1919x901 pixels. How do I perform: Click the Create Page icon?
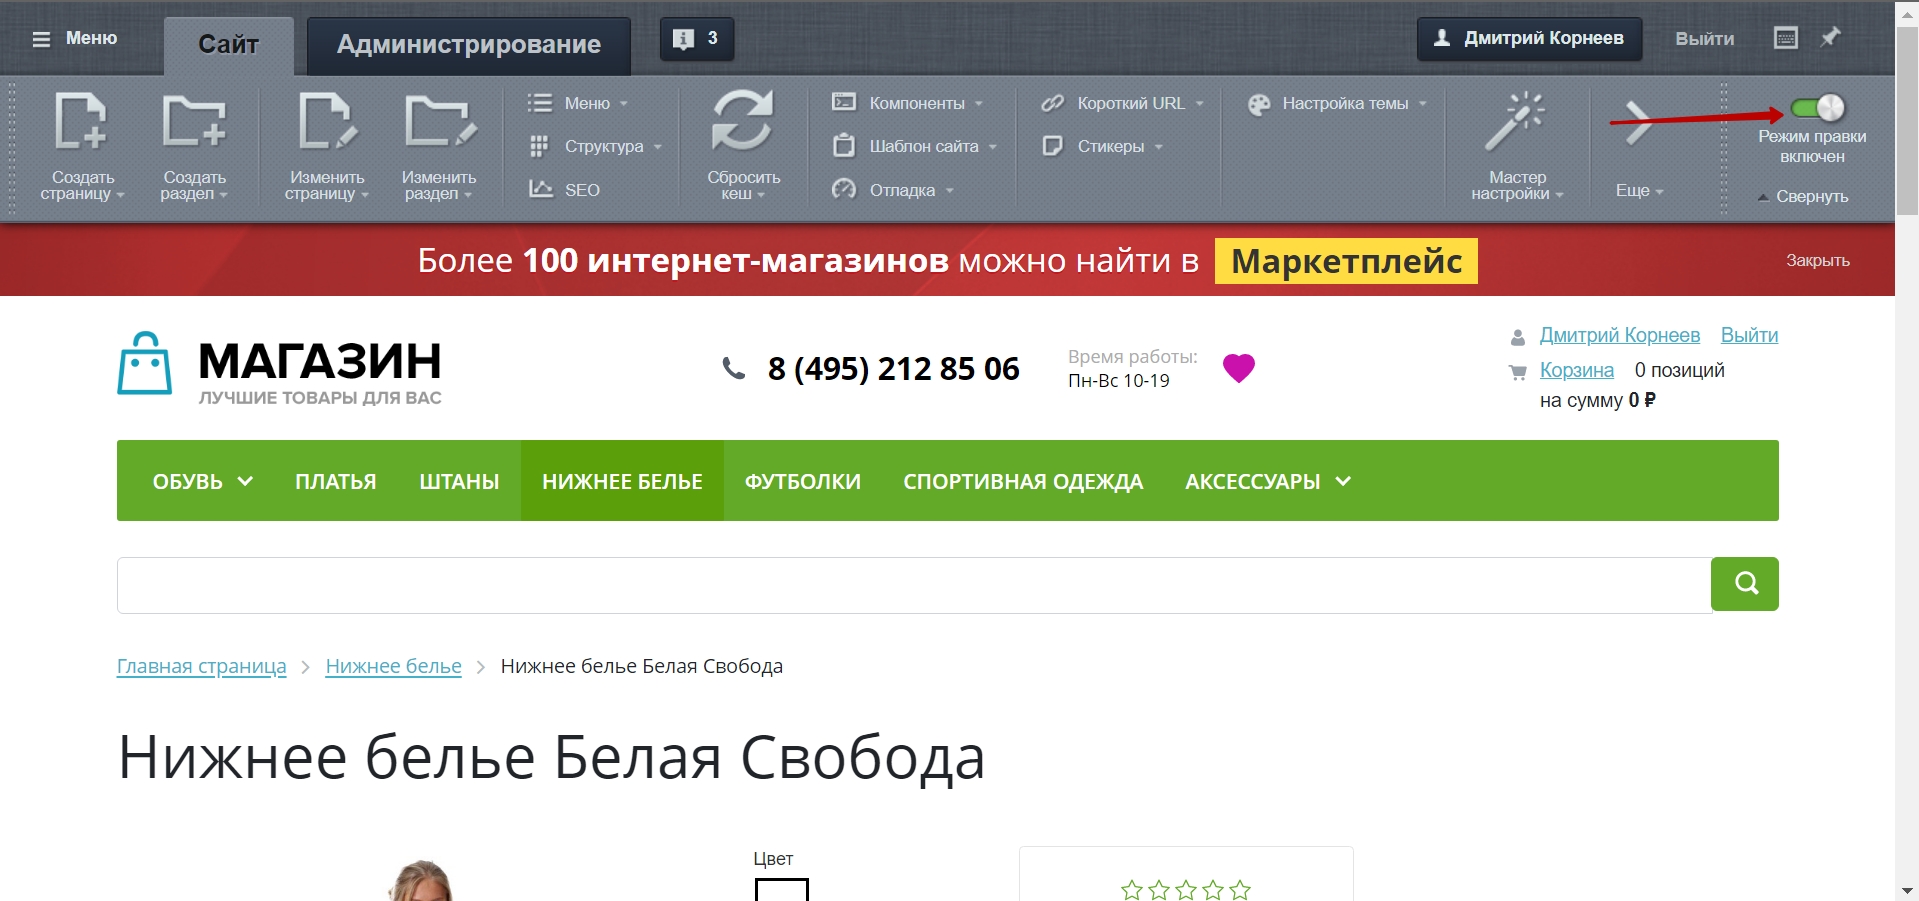coord(81,122)
